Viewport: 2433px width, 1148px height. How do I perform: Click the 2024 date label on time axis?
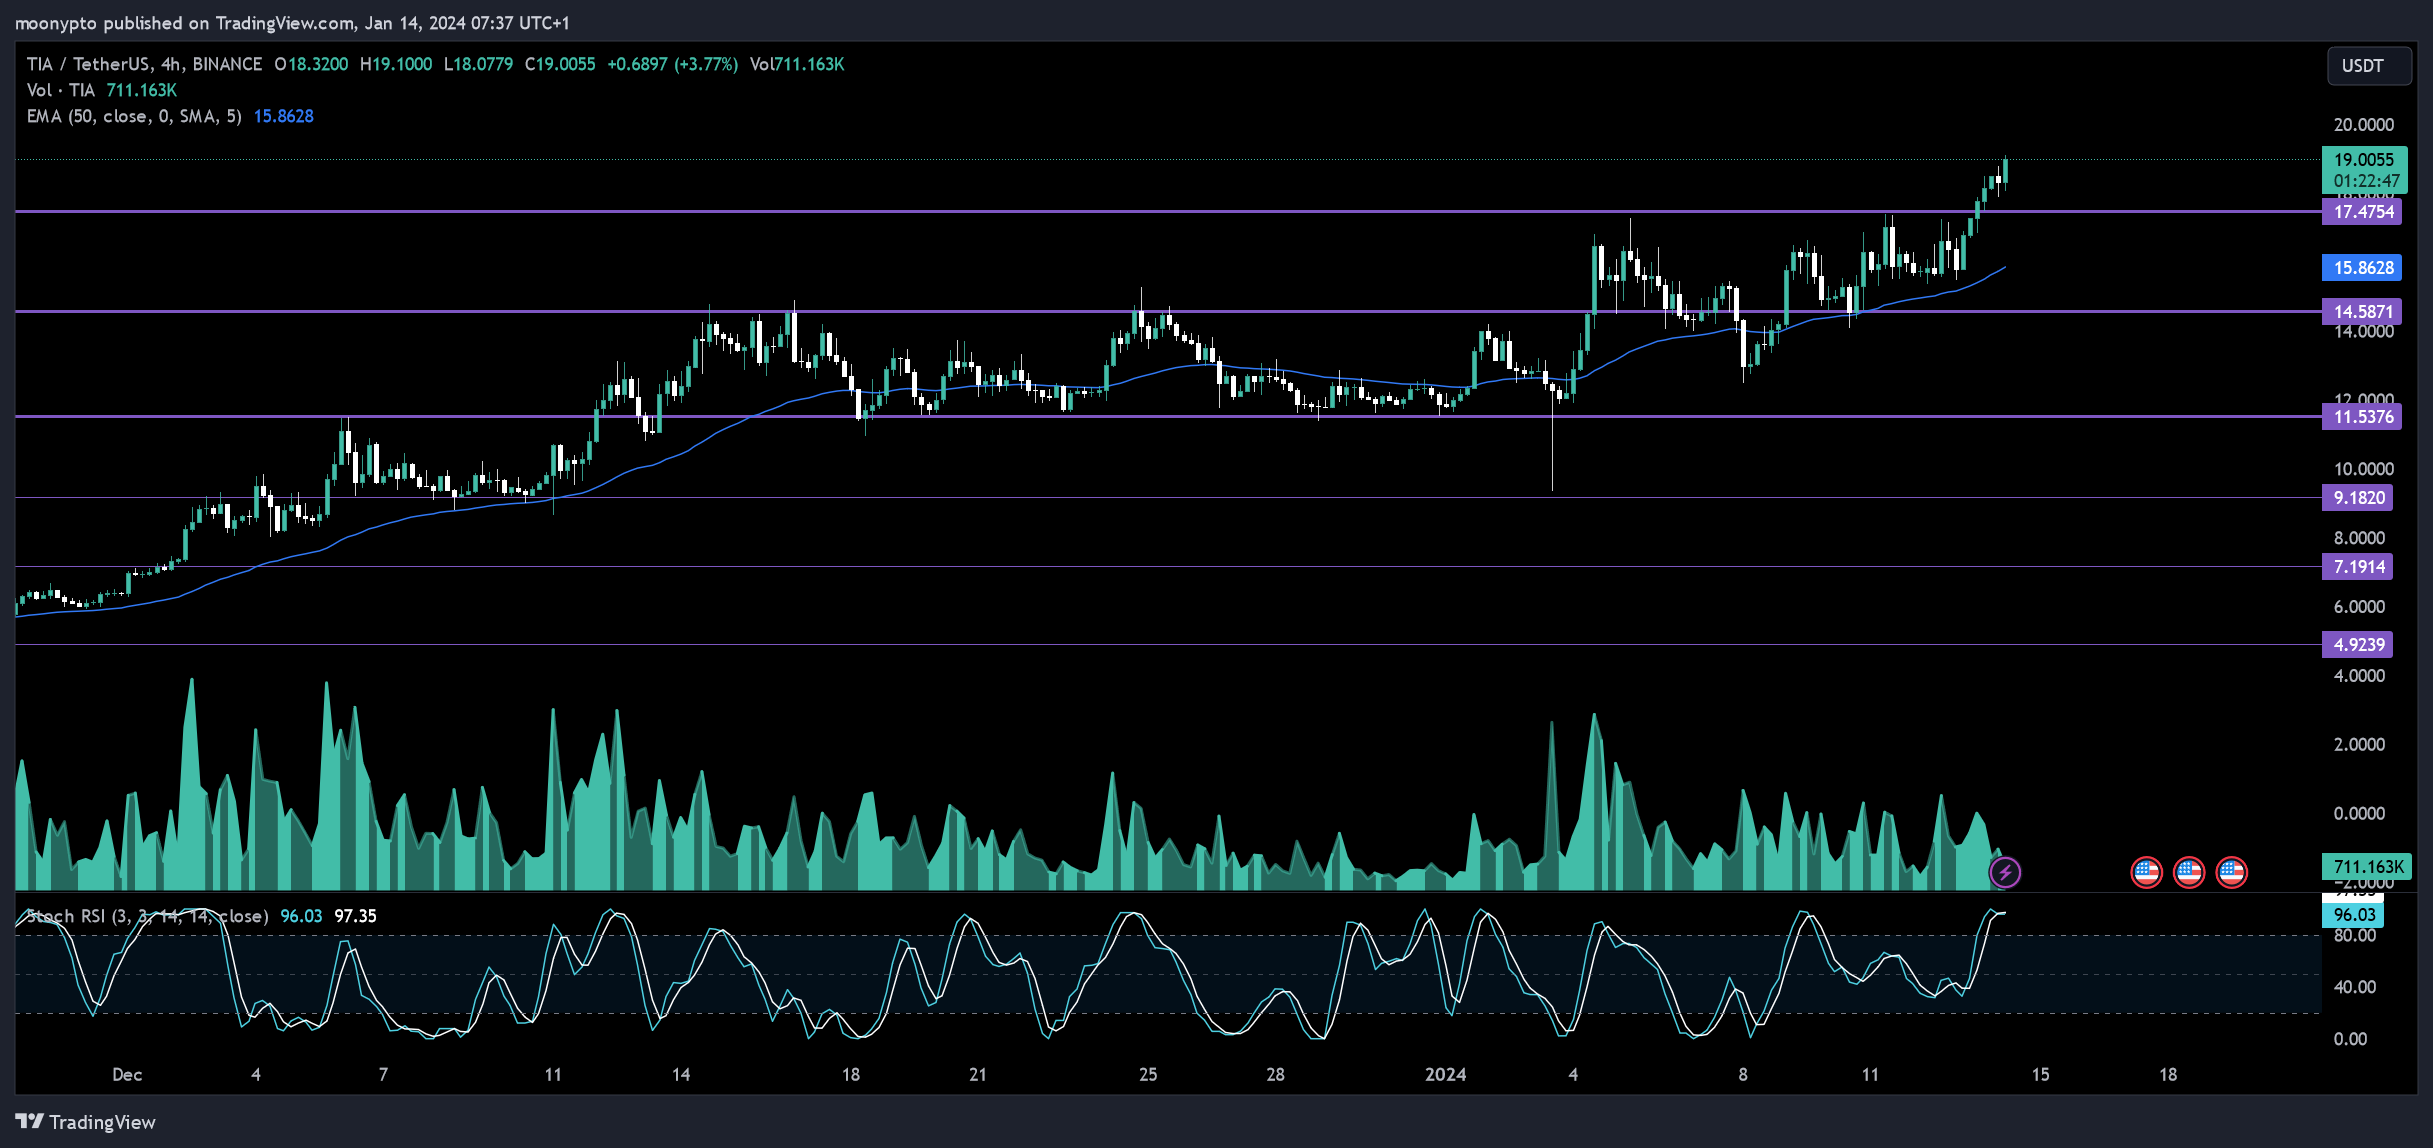pyautogui.click(x=1446, y=1075)
